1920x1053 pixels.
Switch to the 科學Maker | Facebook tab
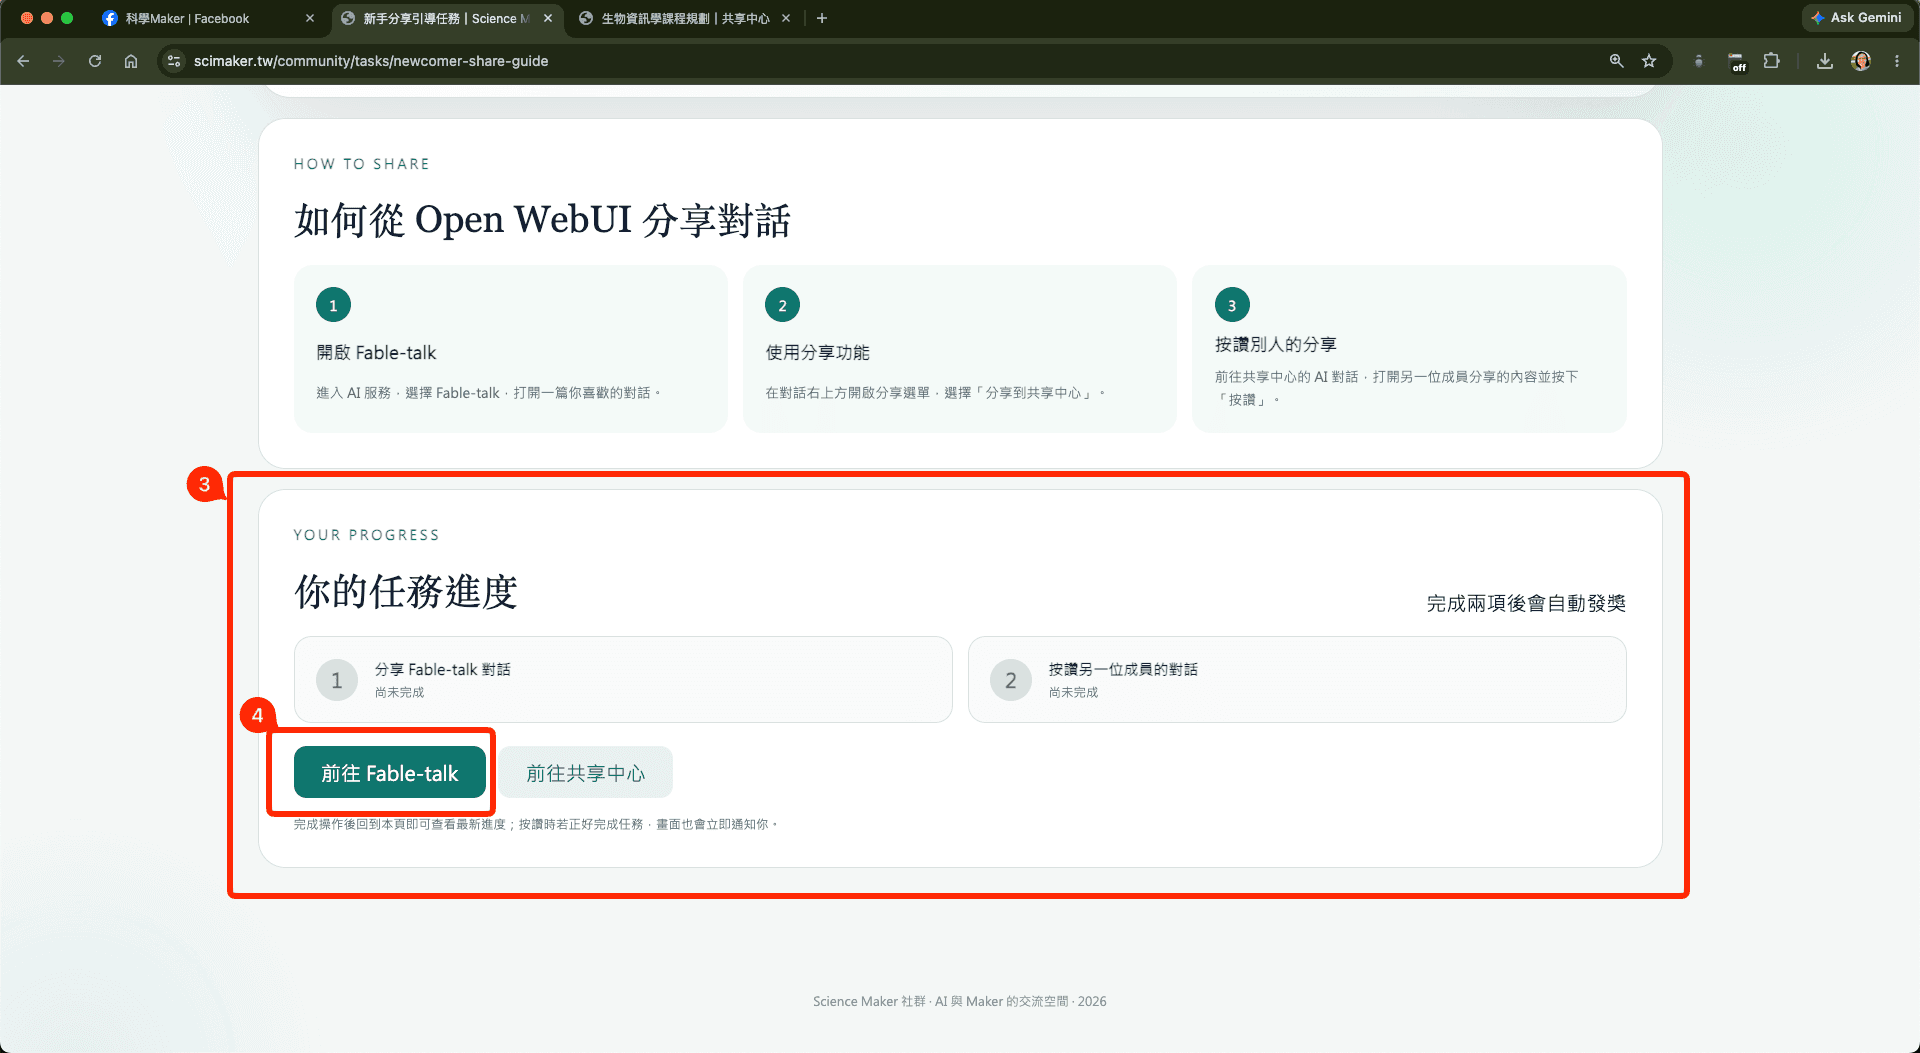click(x=208, y=18)
